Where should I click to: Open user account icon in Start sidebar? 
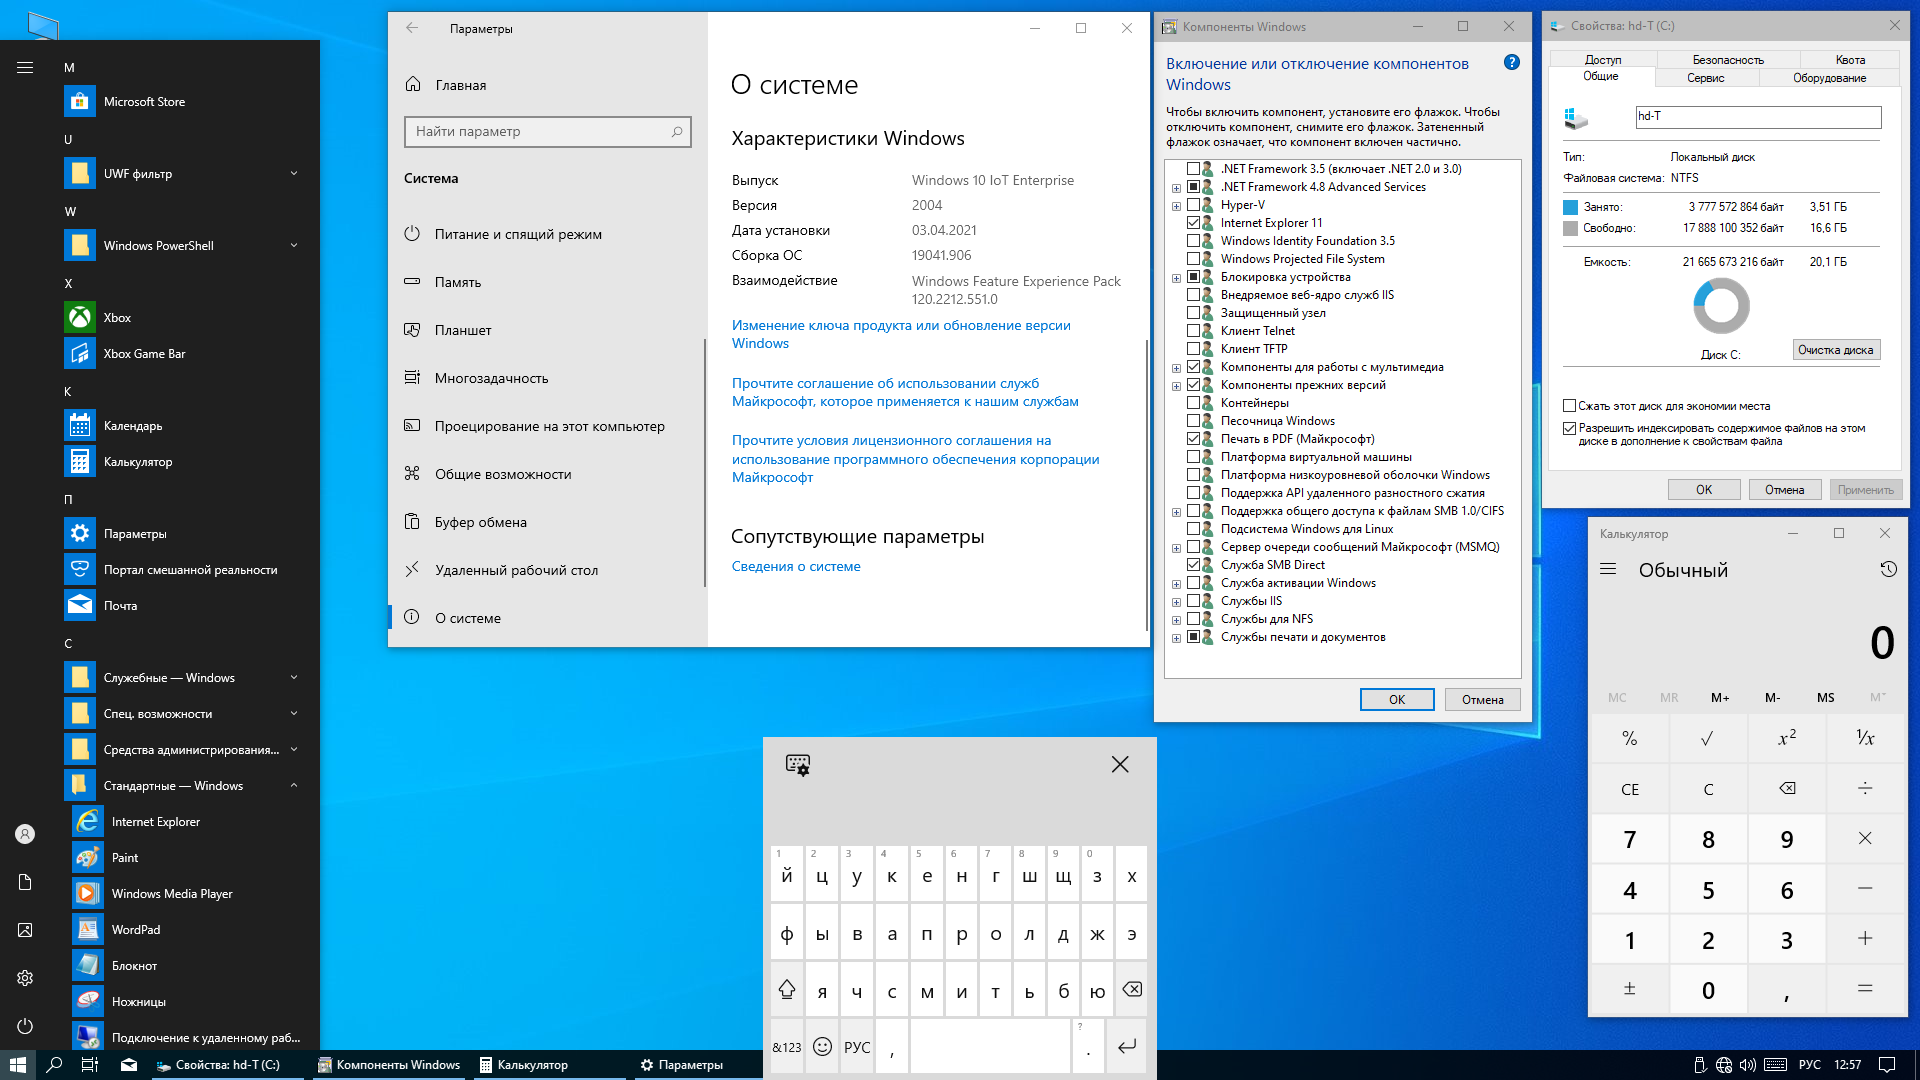pos(25,834)
